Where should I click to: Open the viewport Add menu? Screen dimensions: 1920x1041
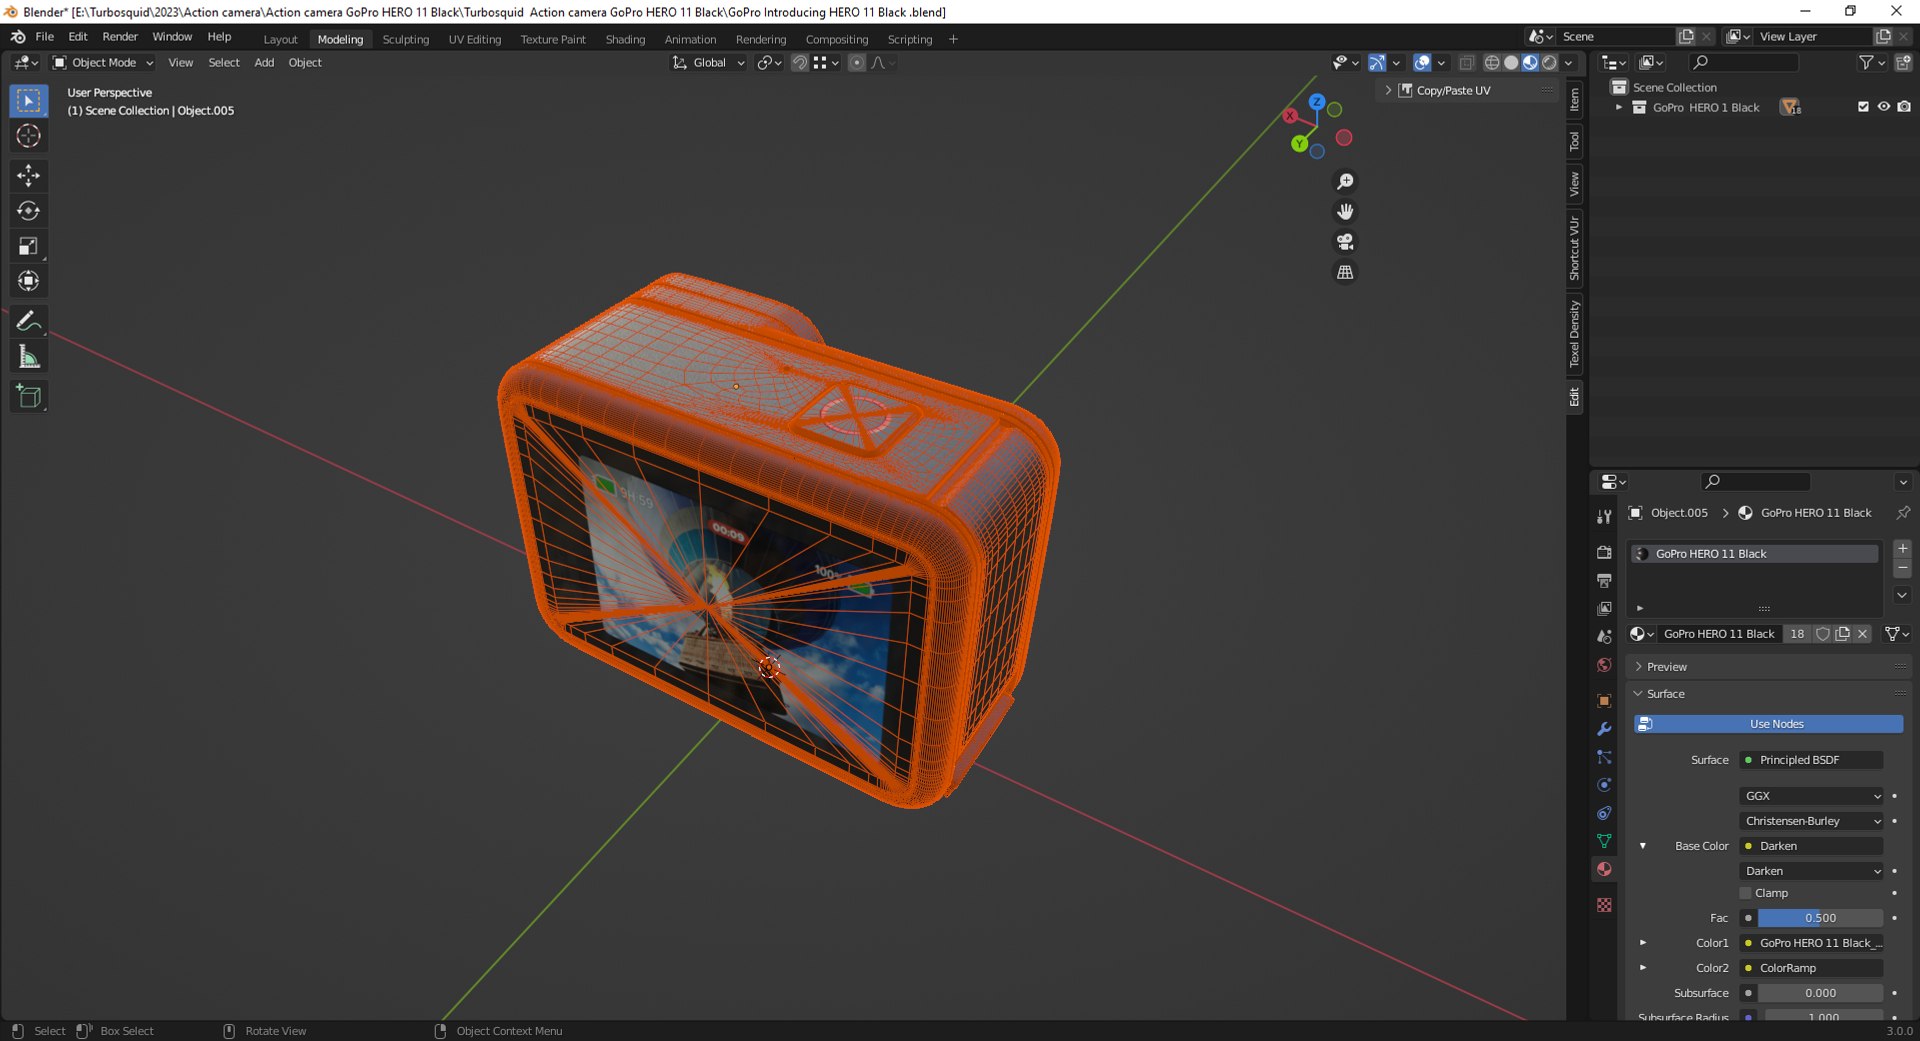[x=264, y=63]
